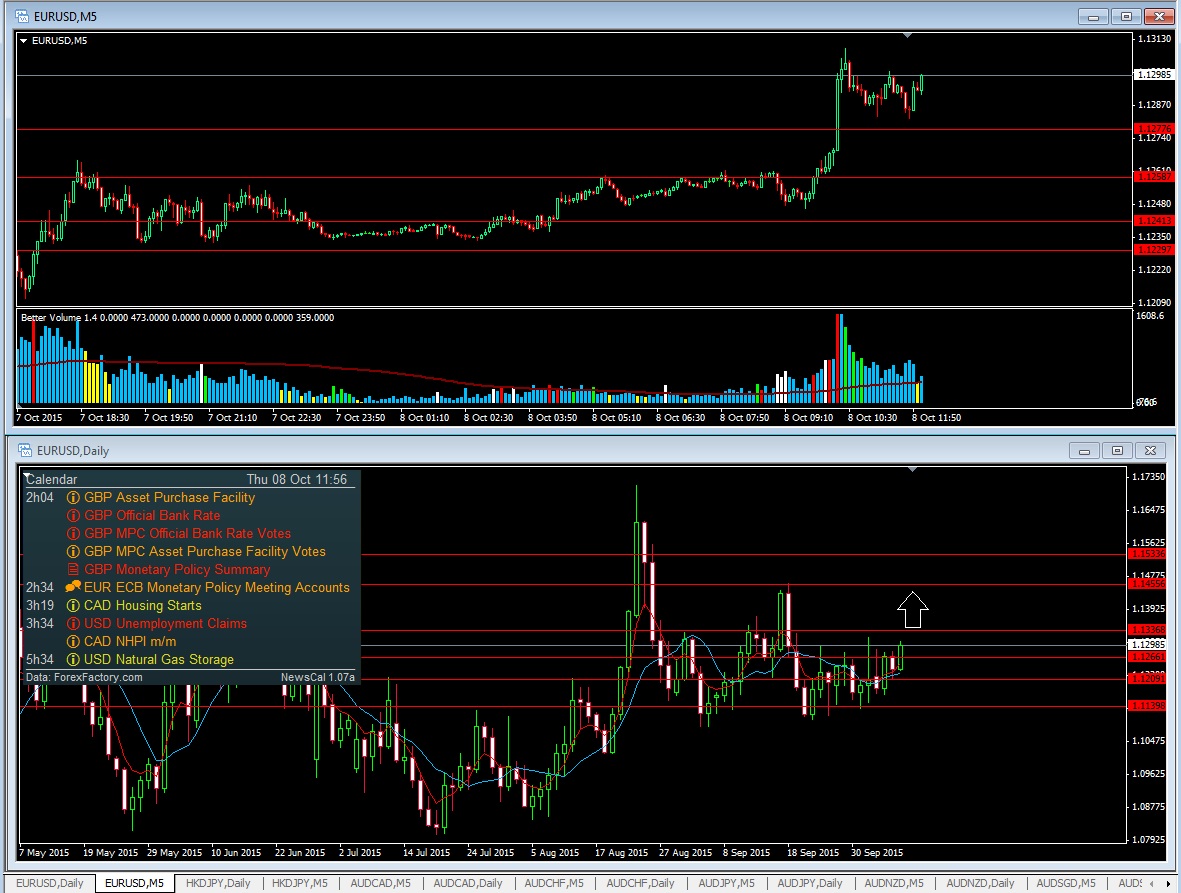Switch to the EURUSD,Daily chart tab

(x=50, y=883)
